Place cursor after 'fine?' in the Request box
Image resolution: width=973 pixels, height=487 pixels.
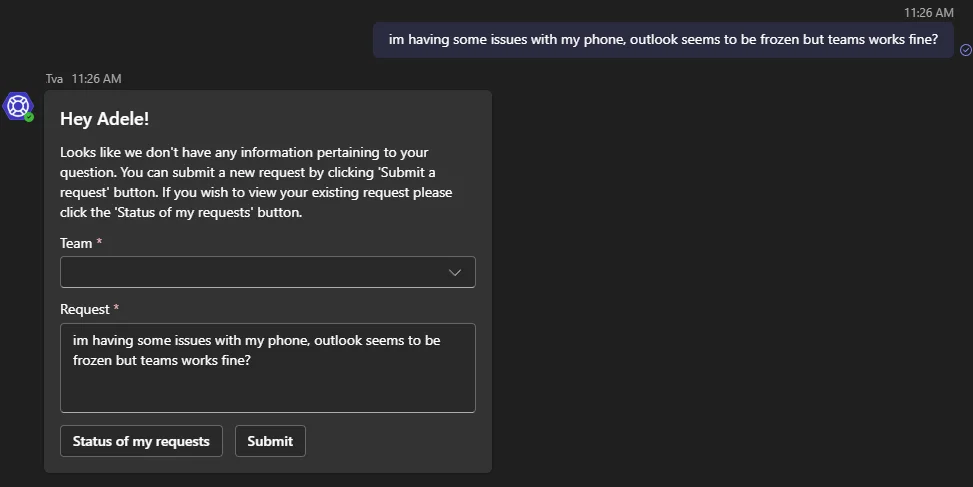tap(251, 360)
